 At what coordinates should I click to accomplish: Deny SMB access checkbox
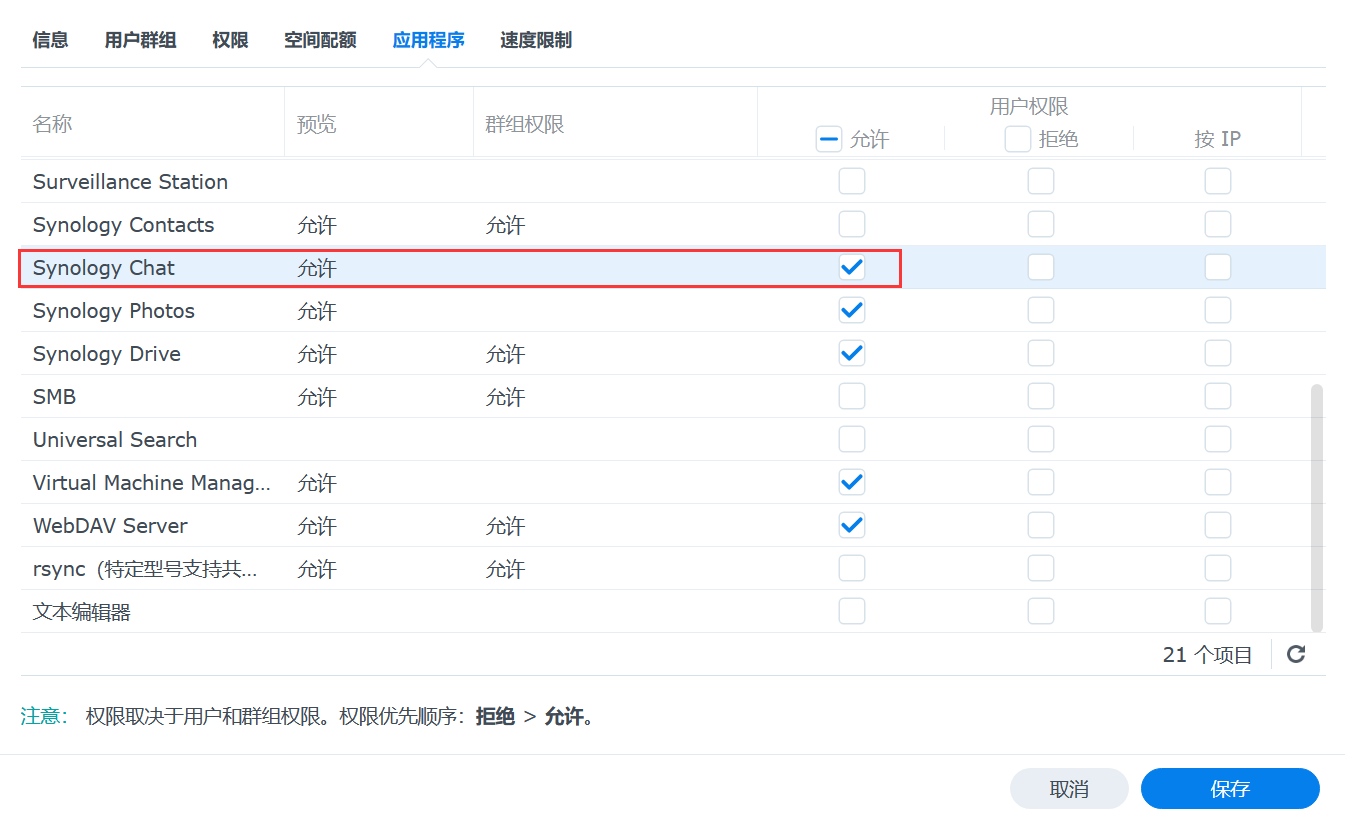[1041, 396]
